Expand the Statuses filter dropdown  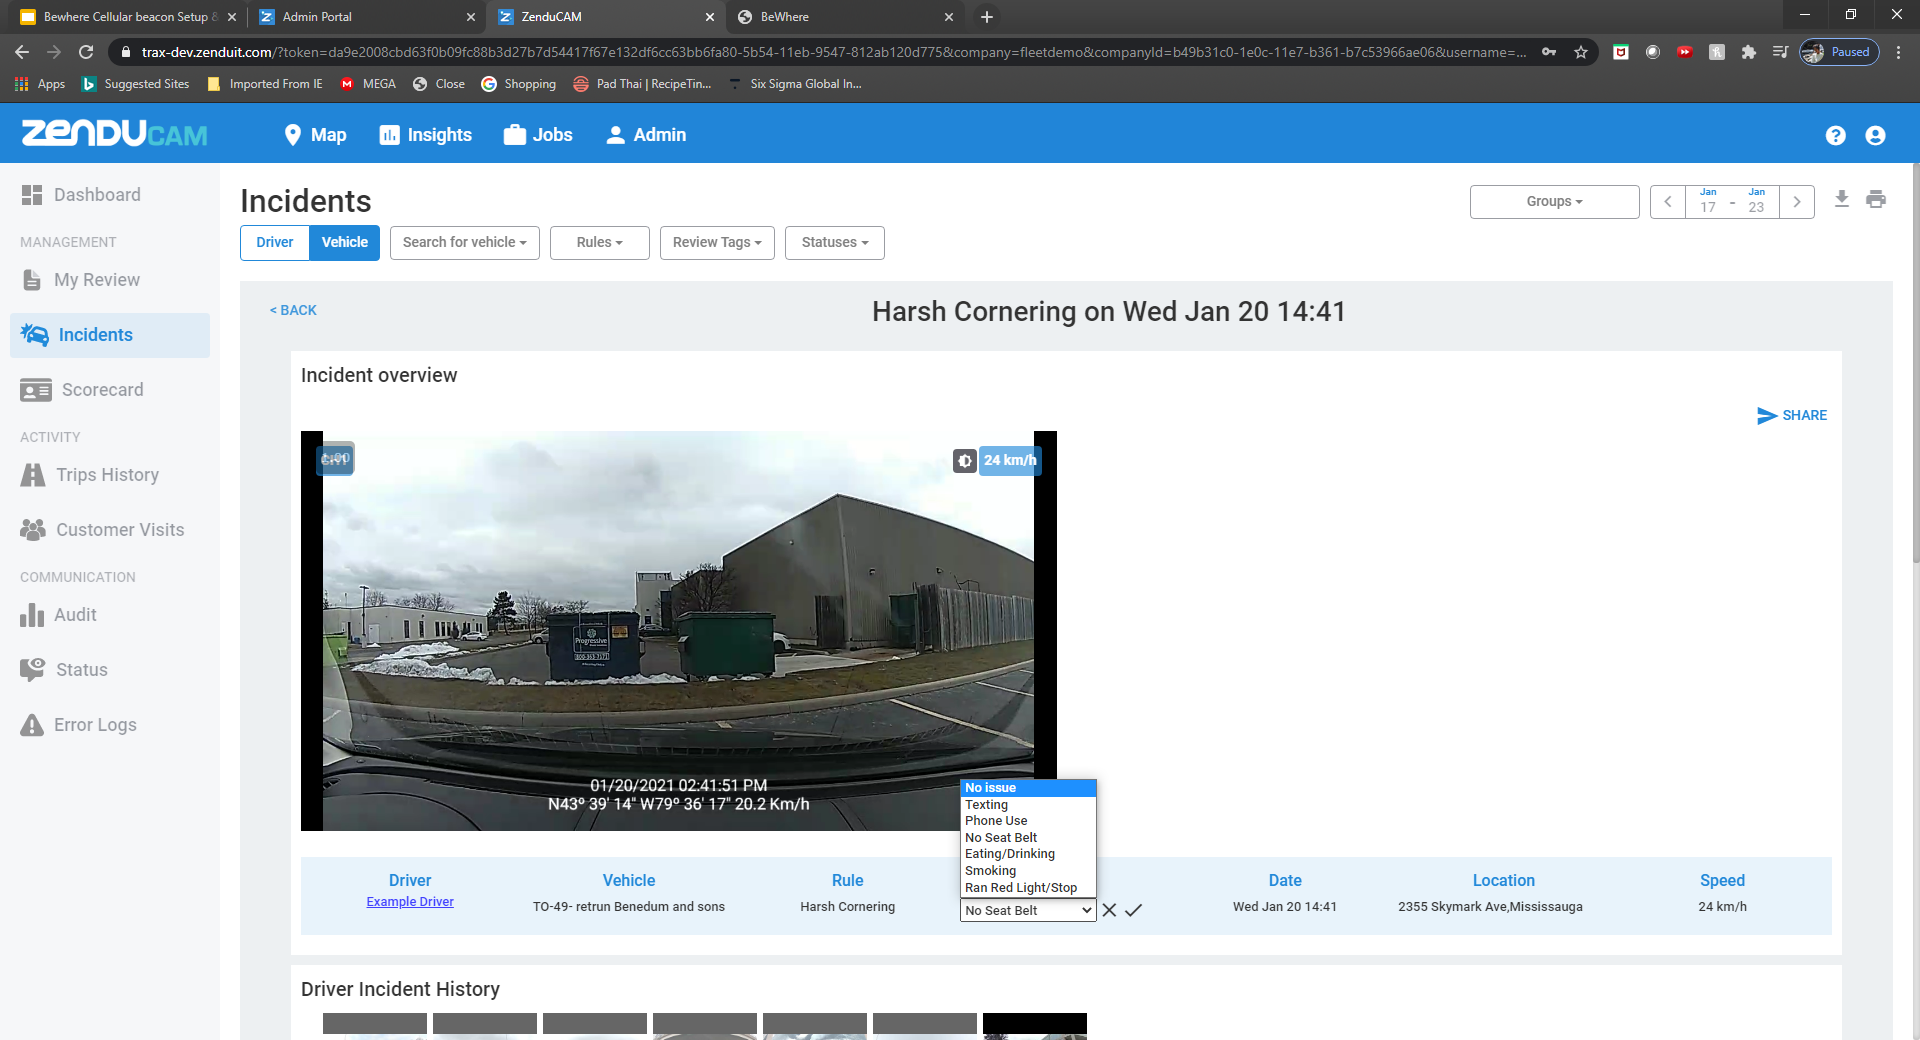click(835, 243)
